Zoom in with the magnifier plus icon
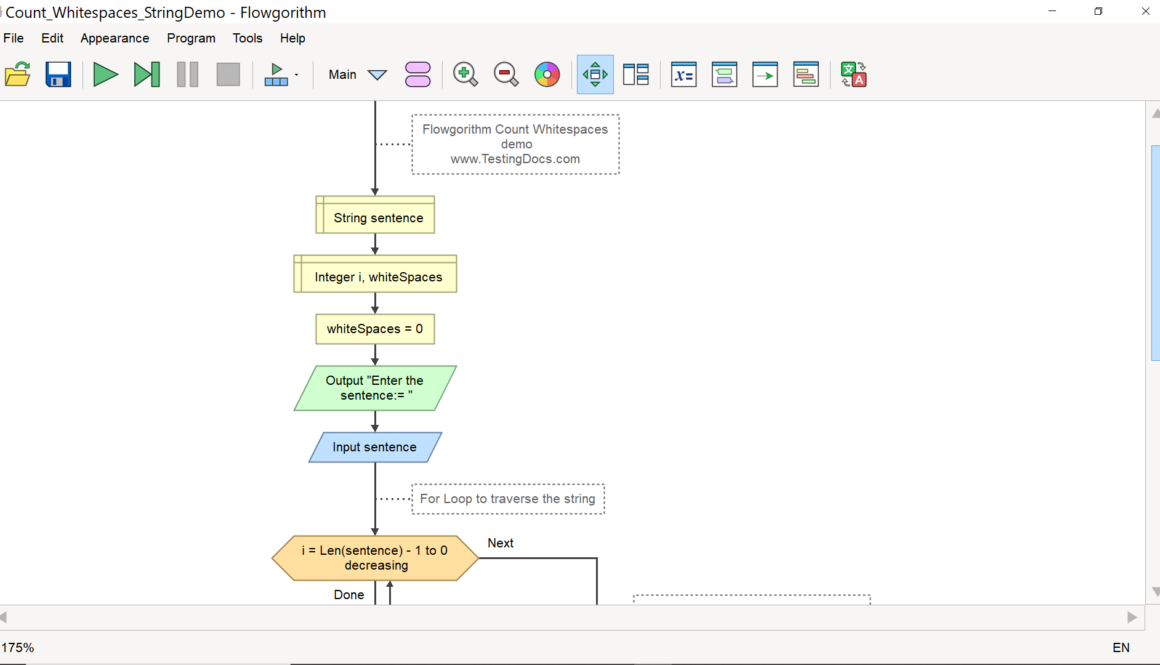This screenshot has width=1160, height=665. click(x=465, y=75)
